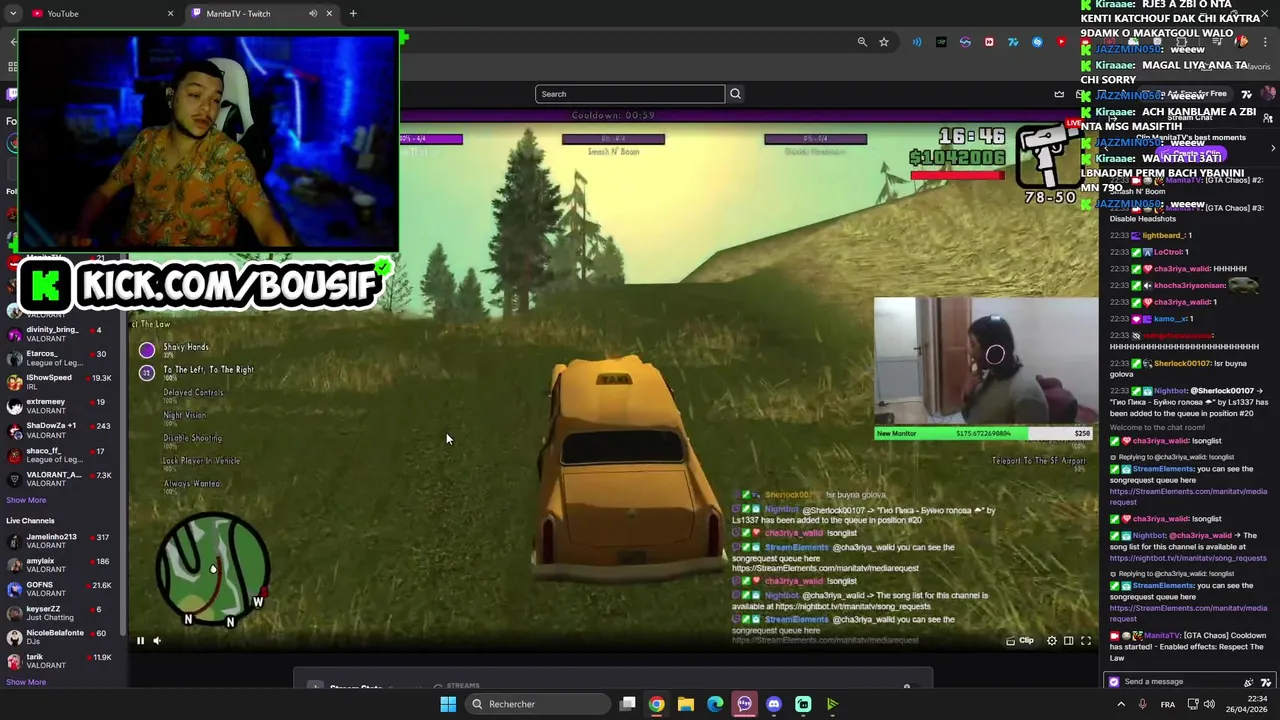Close the YouTube tab

pyautogui.click(x=170, y=13)
